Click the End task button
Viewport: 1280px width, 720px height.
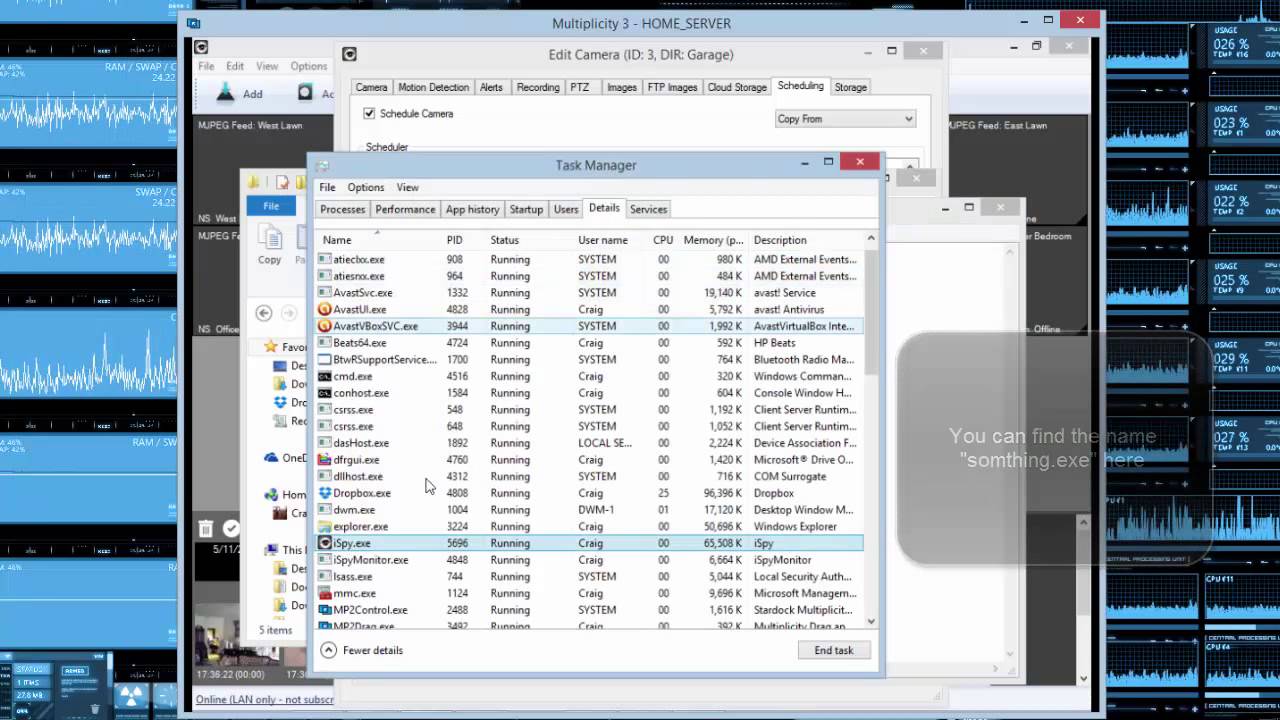(x=834, y=650)
